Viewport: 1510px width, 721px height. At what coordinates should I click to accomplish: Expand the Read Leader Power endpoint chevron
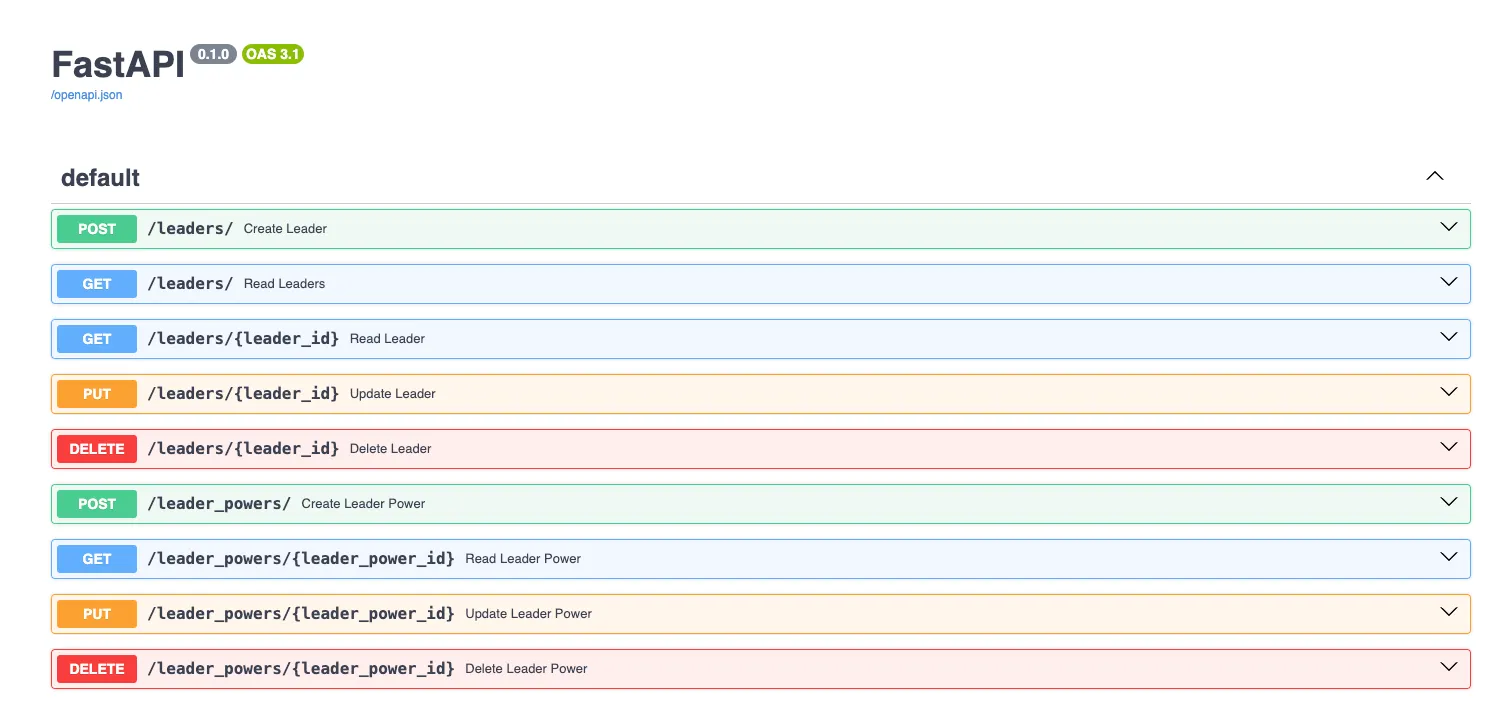click(x=1448, y=557)
